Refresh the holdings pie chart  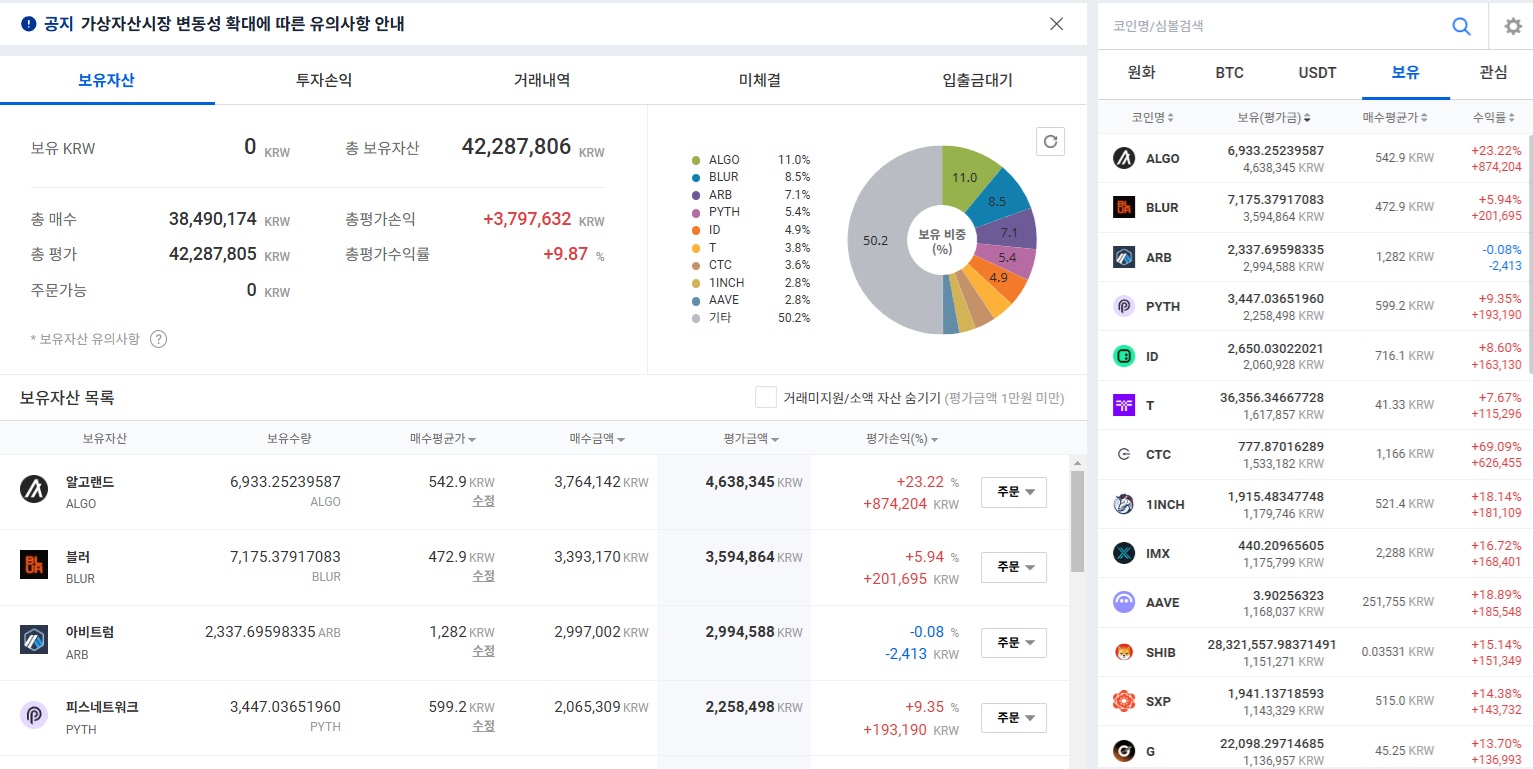pyautogui.click(x=1050, y=142)
